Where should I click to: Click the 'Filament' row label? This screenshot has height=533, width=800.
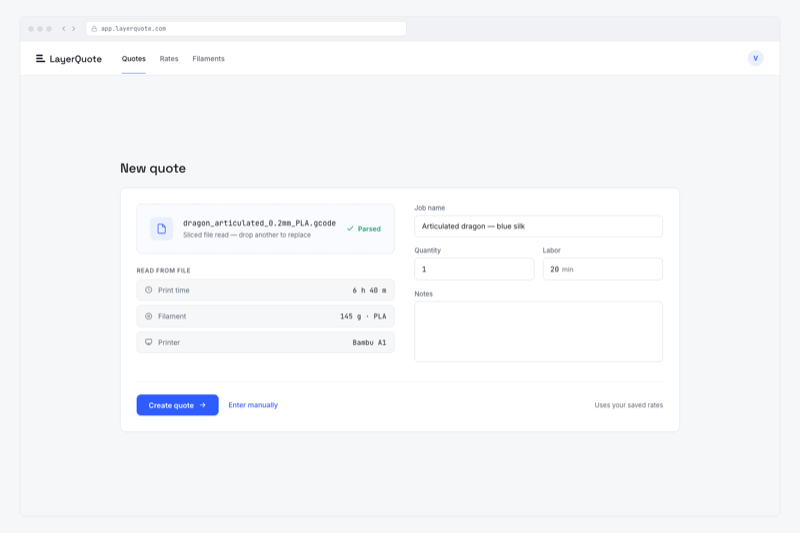[172, 316]
